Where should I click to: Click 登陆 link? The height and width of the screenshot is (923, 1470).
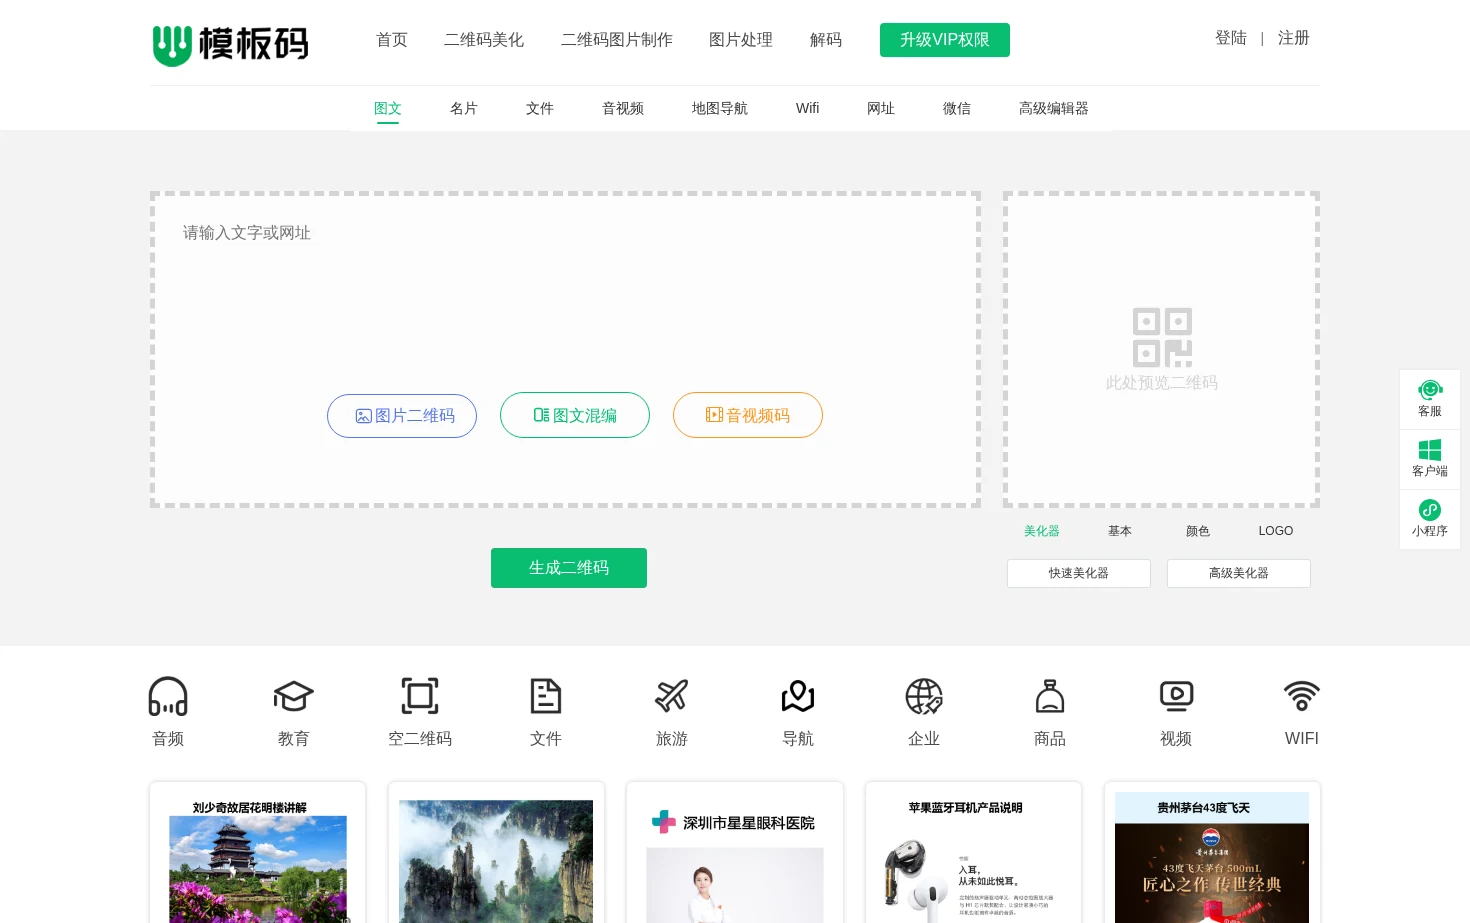1231,38
